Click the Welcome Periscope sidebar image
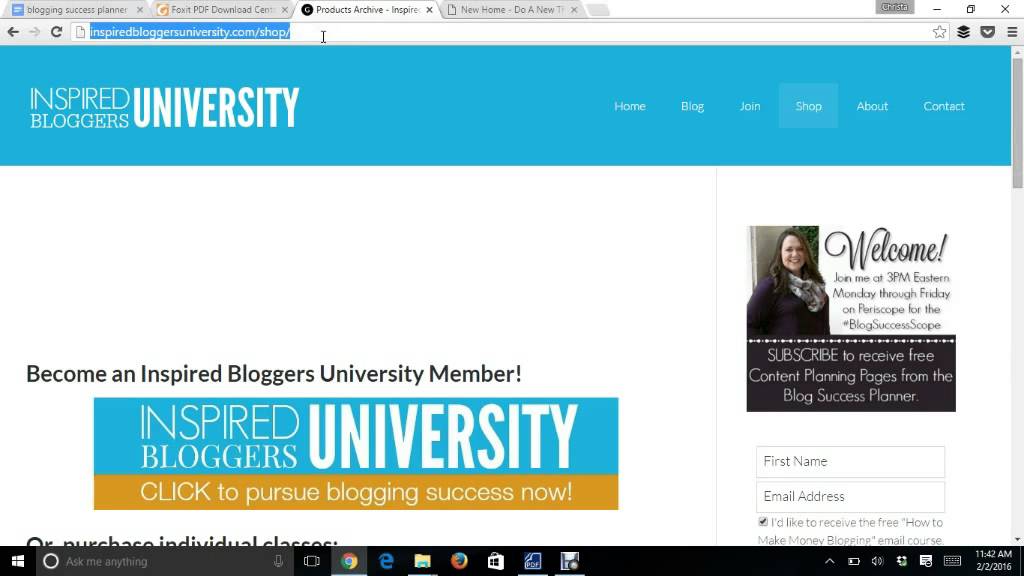Screen dimensions: 1024x576 [x=851, y=319]
